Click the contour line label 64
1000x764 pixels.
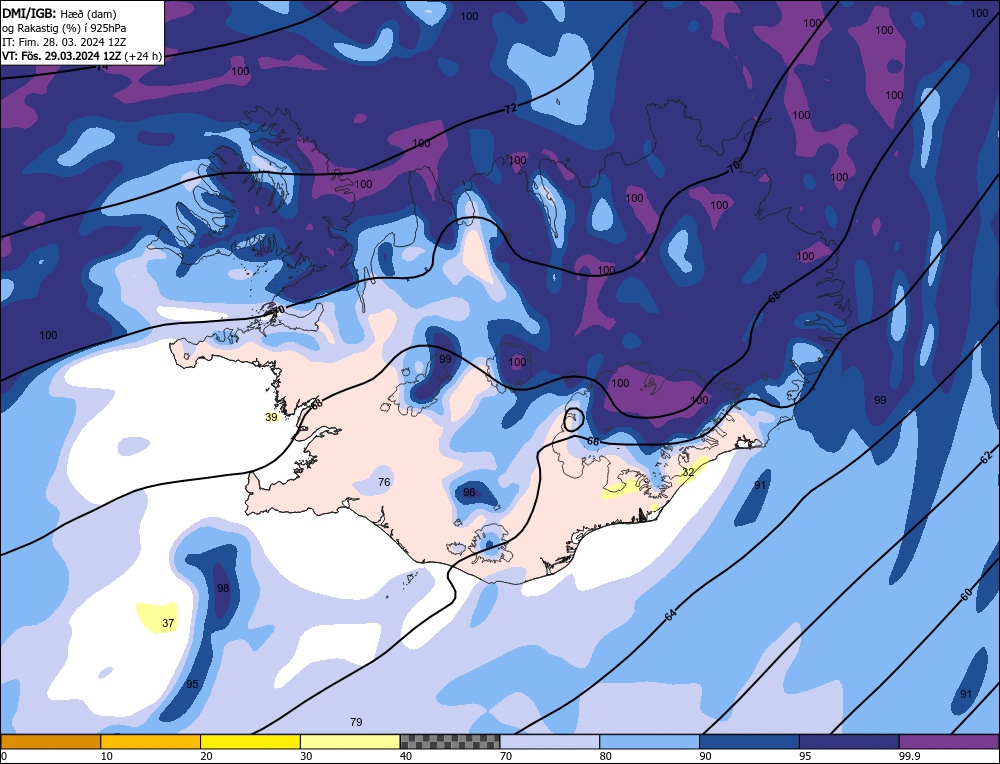(x=670, y=615)
